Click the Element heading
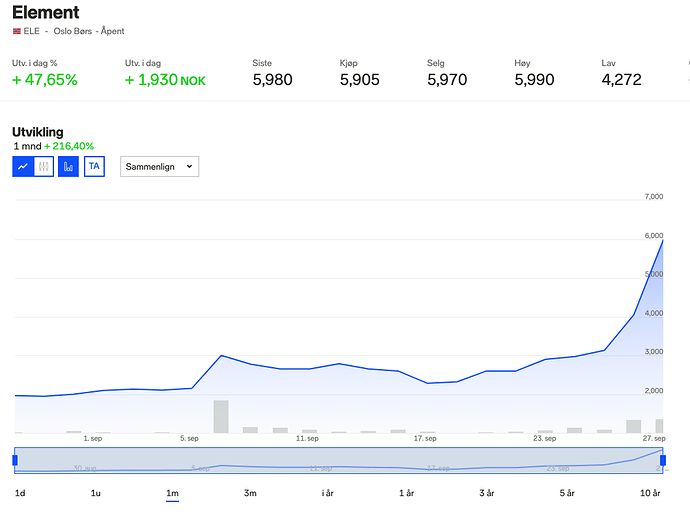This screenshot has height=517, width=690. click(x=46, y=12)
